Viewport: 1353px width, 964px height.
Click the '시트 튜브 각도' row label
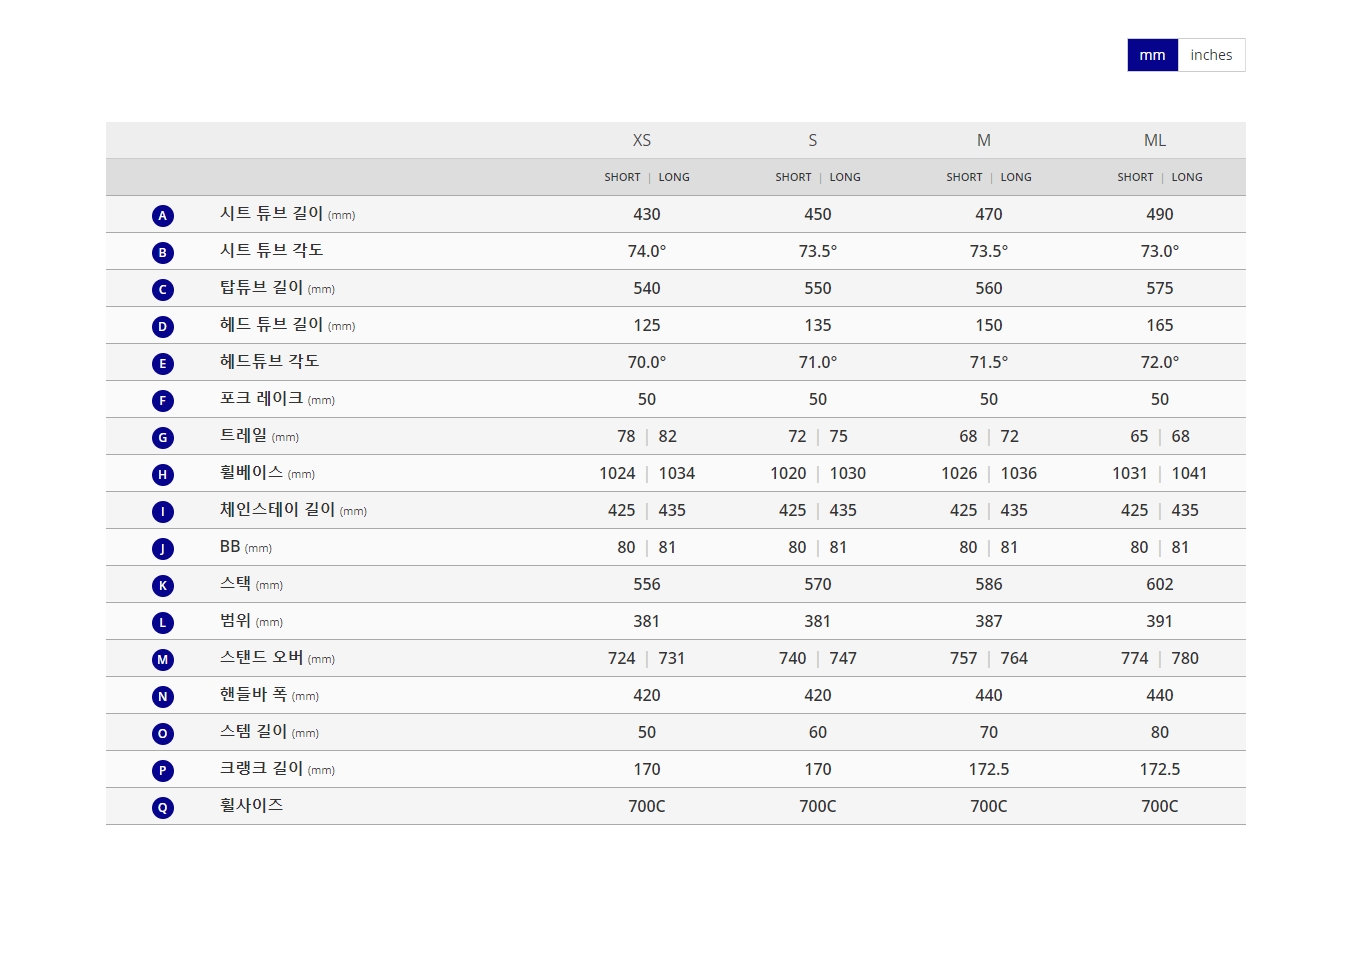271,250
